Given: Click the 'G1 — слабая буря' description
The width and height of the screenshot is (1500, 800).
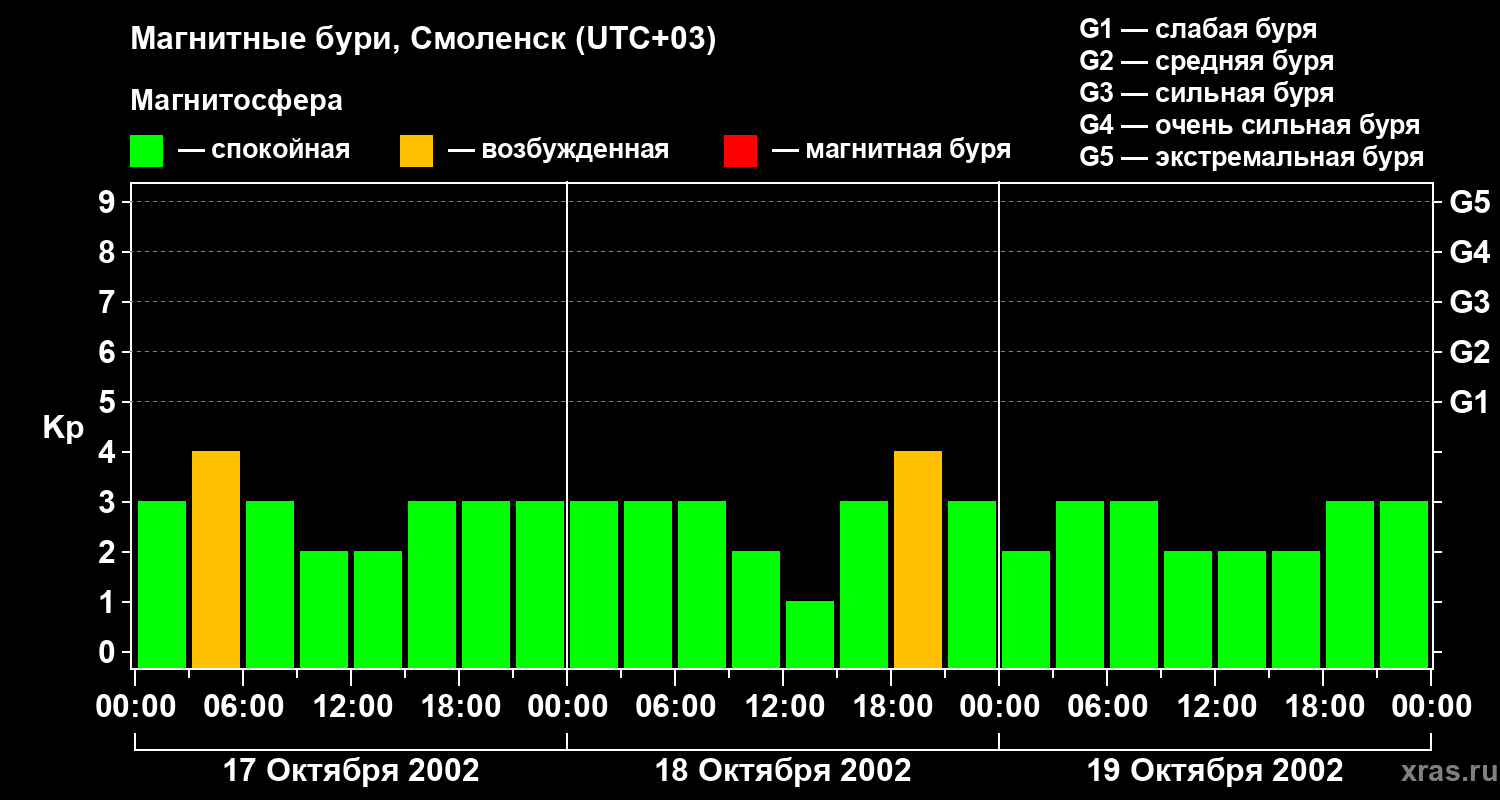Looking at the screenshot, I should point(1198,29).
